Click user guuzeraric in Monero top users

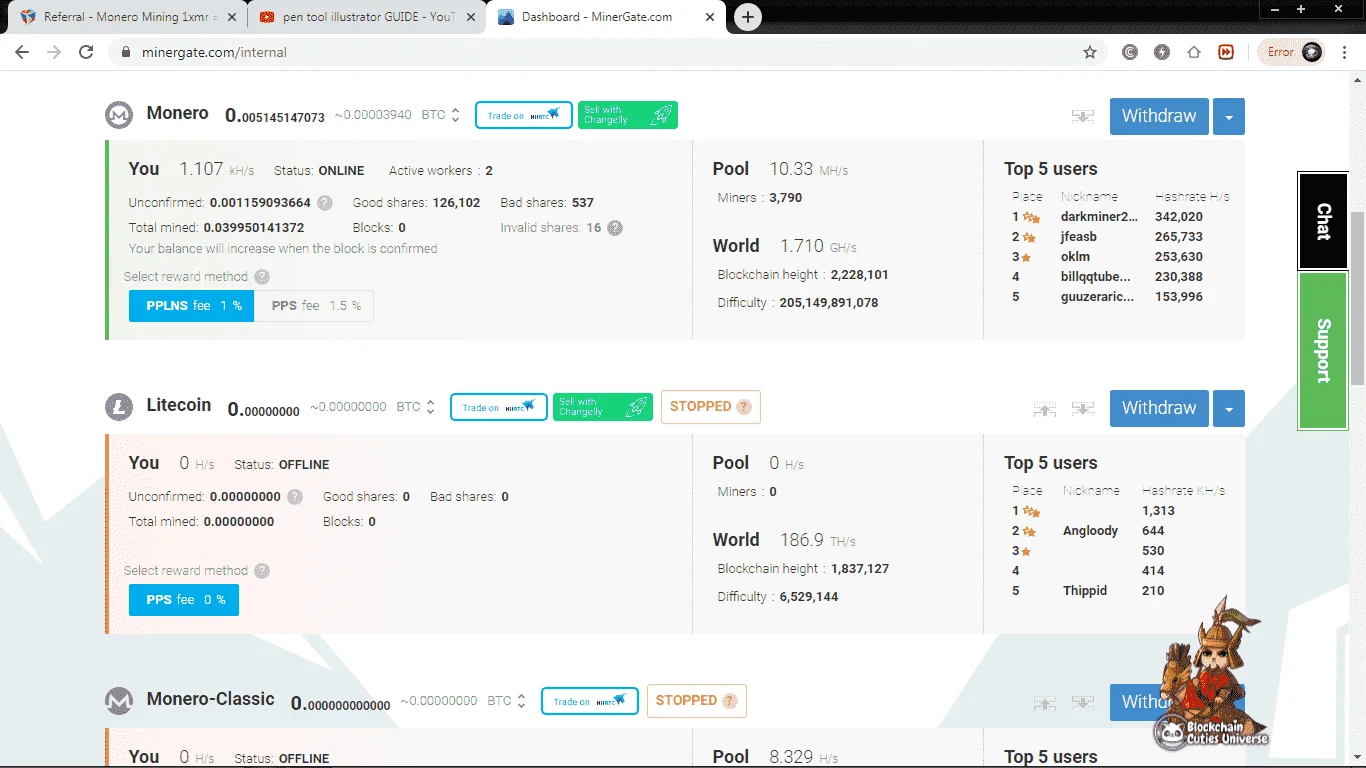[x=1097, y=297]
